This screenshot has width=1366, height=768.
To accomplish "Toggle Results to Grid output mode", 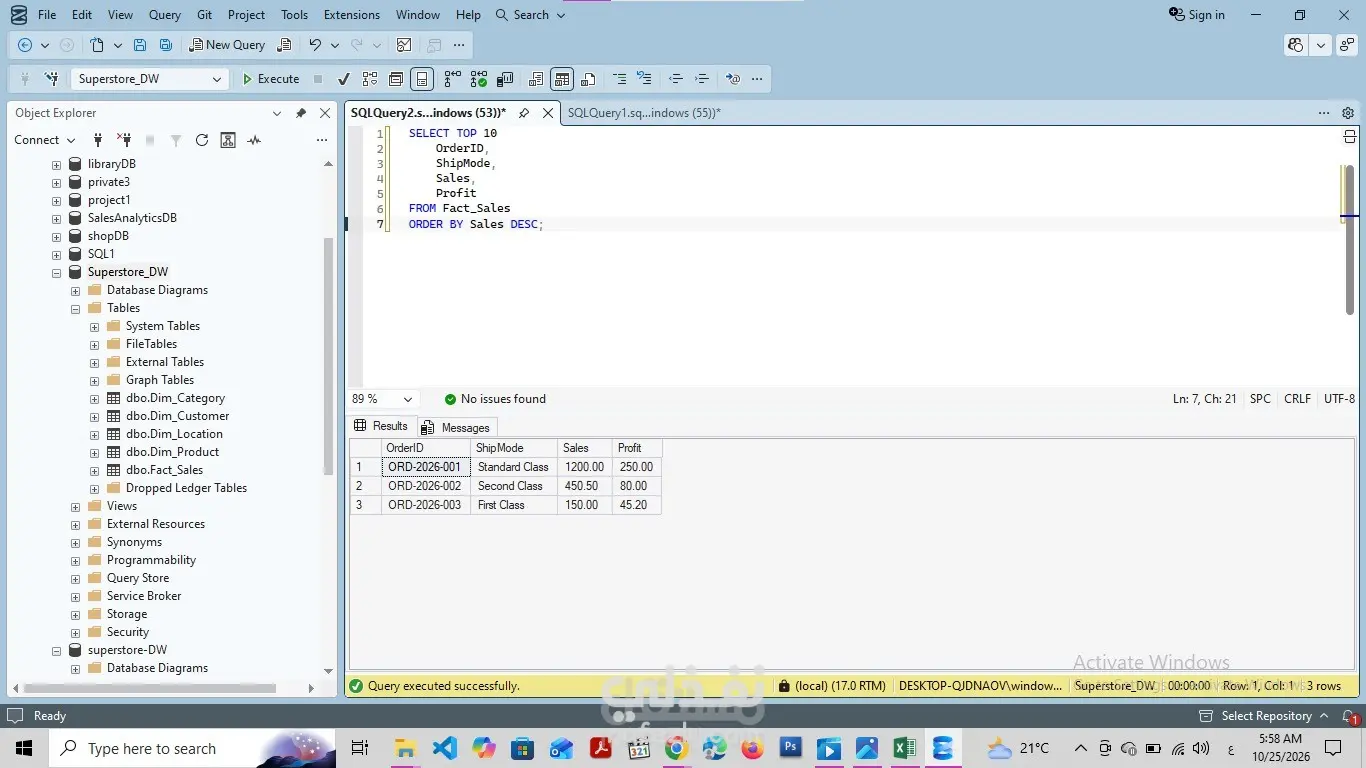I will 562,79.
